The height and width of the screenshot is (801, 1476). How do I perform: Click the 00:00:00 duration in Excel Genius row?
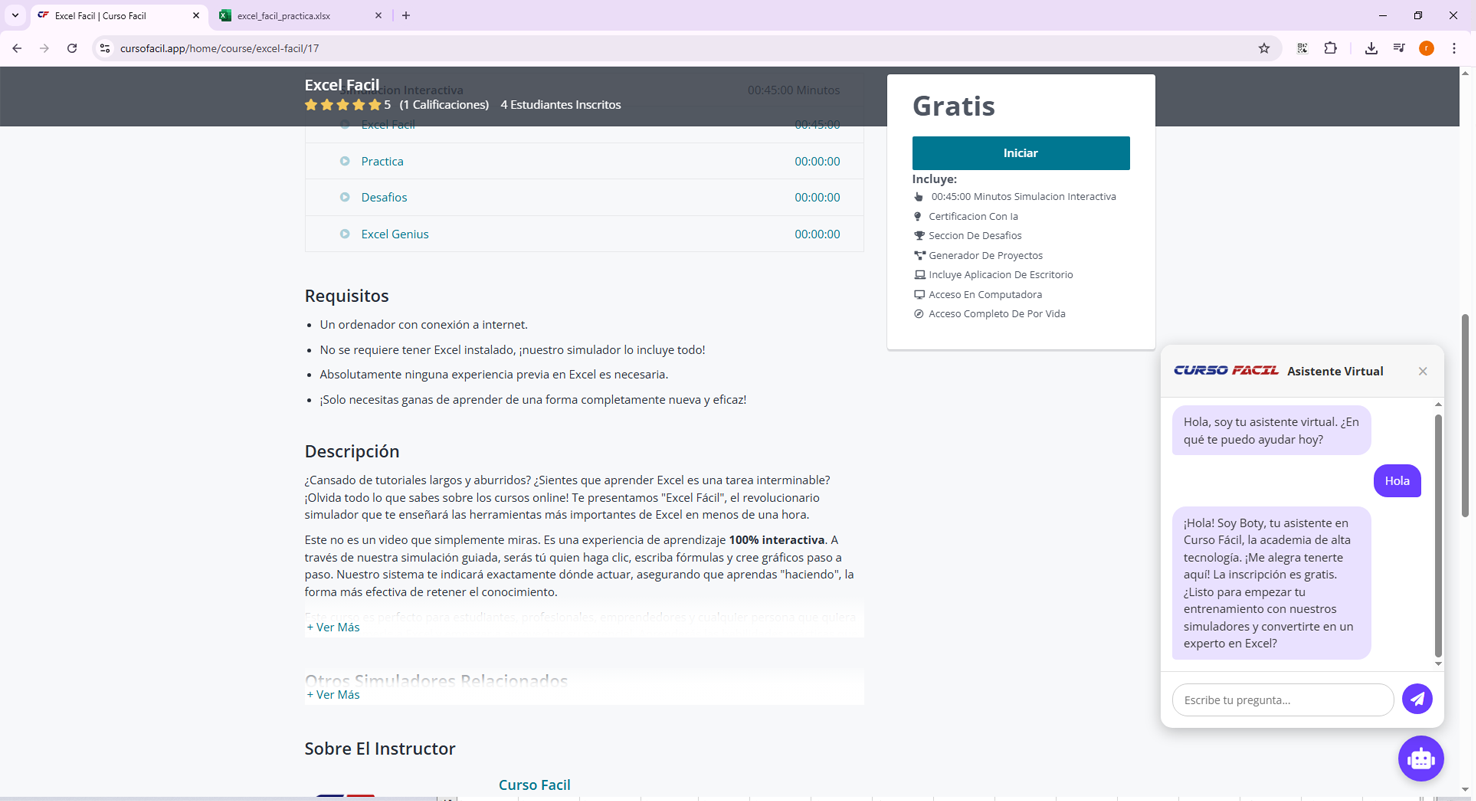(x=817, y=234)
